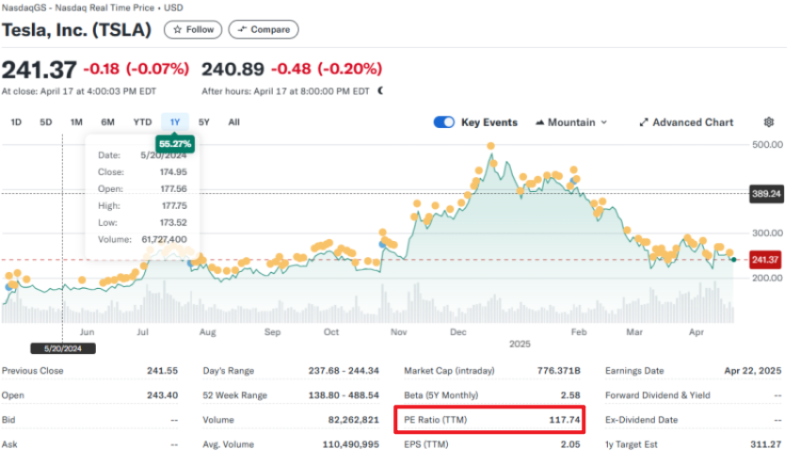Select the 1D time range tab
800x465 pixels.
pyautogui.click(x=16, y=122)
